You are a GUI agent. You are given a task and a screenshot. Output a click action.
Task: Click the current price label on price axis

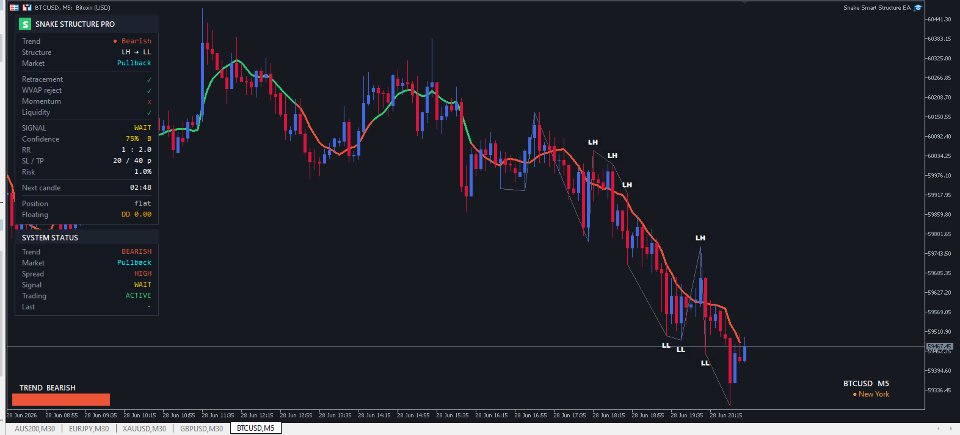[940, 347]
